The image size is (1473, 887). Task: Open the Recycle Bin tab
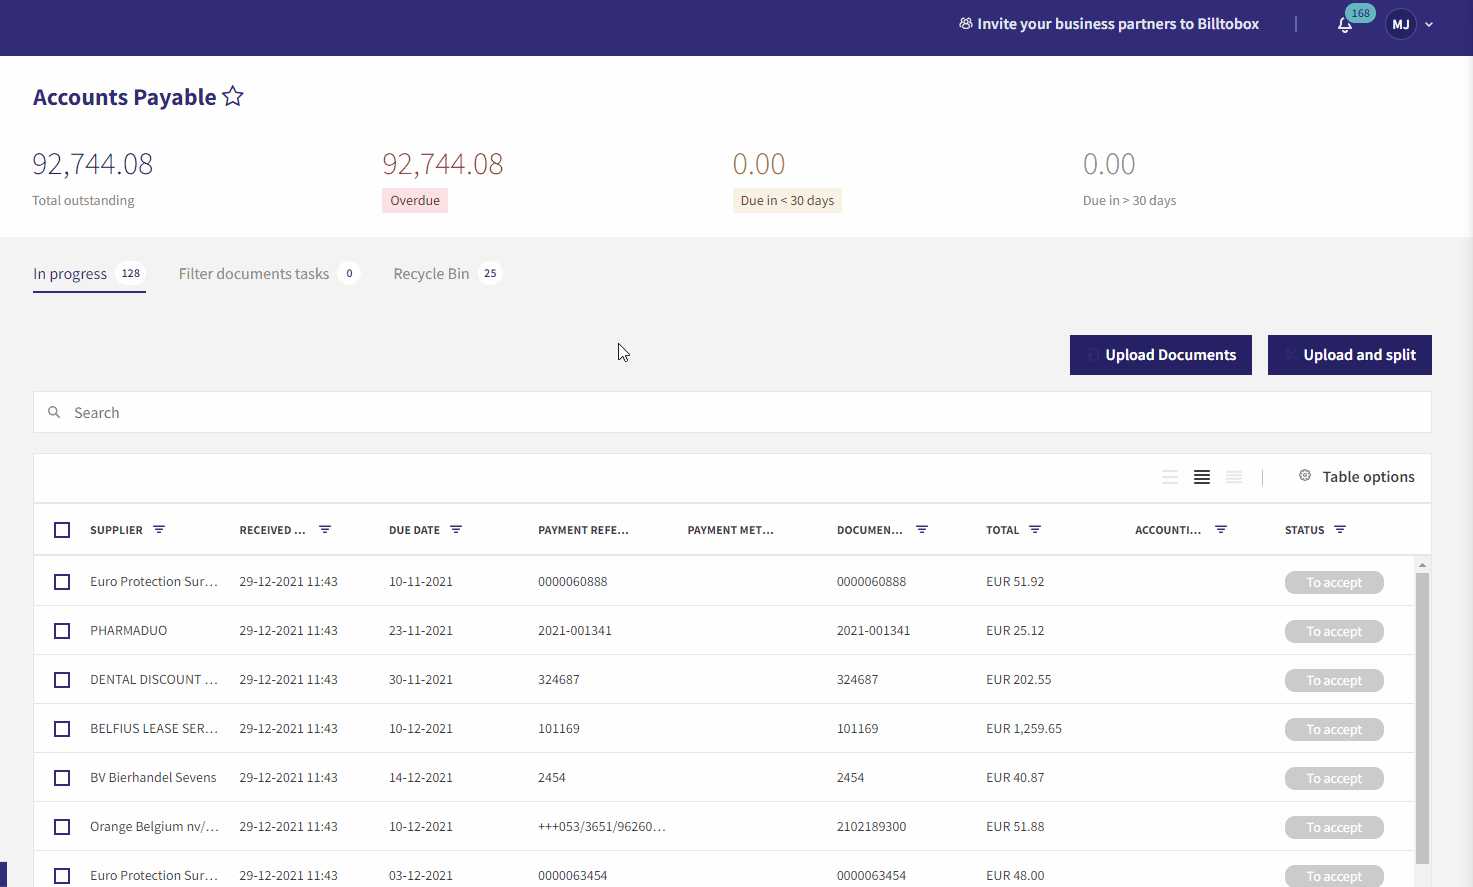pyautogui.click(x=447, y=274)
